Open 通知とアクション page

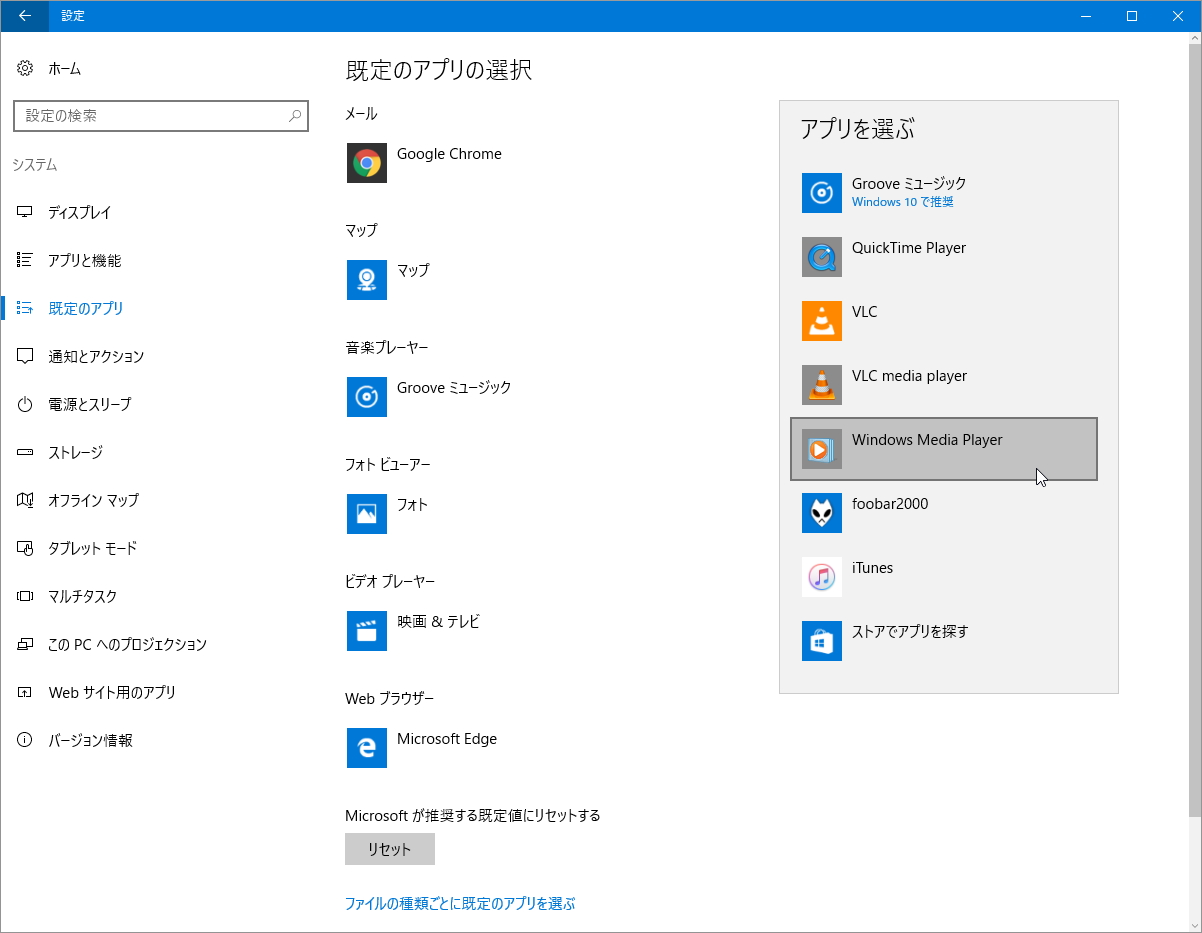tap(96, 356)
